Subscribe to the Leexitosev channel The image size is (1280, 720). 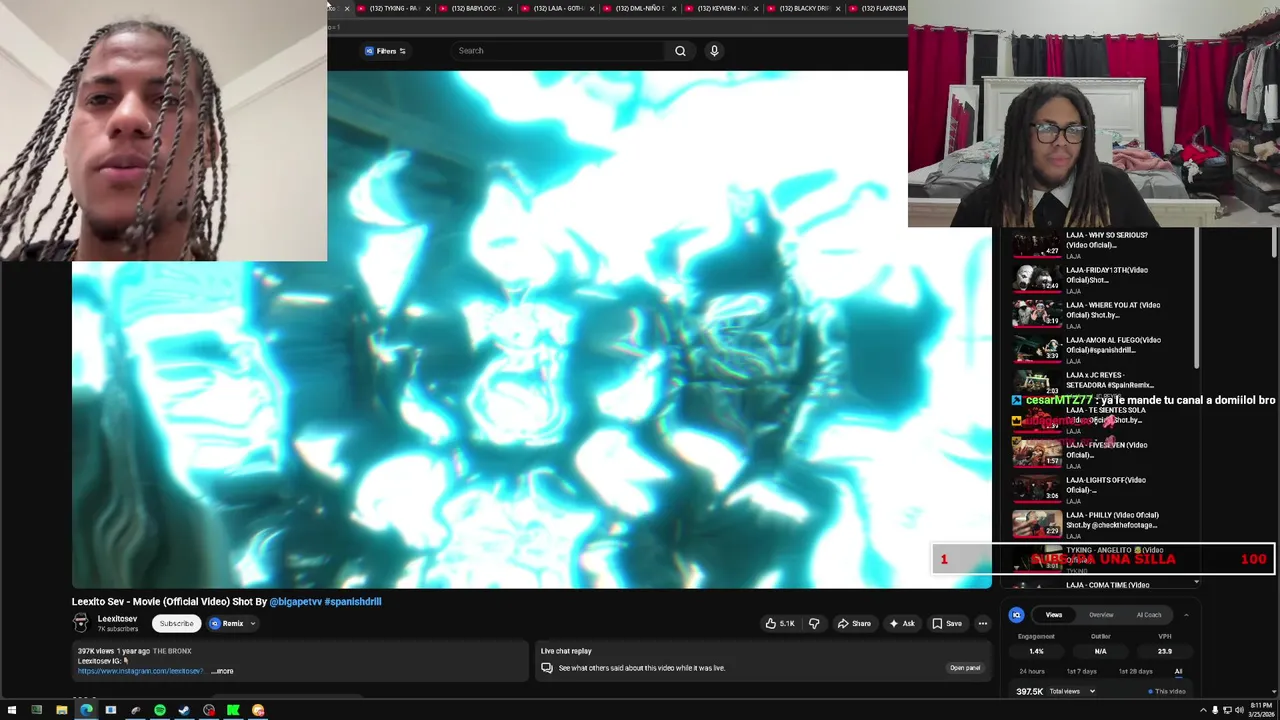pos(176,623)
